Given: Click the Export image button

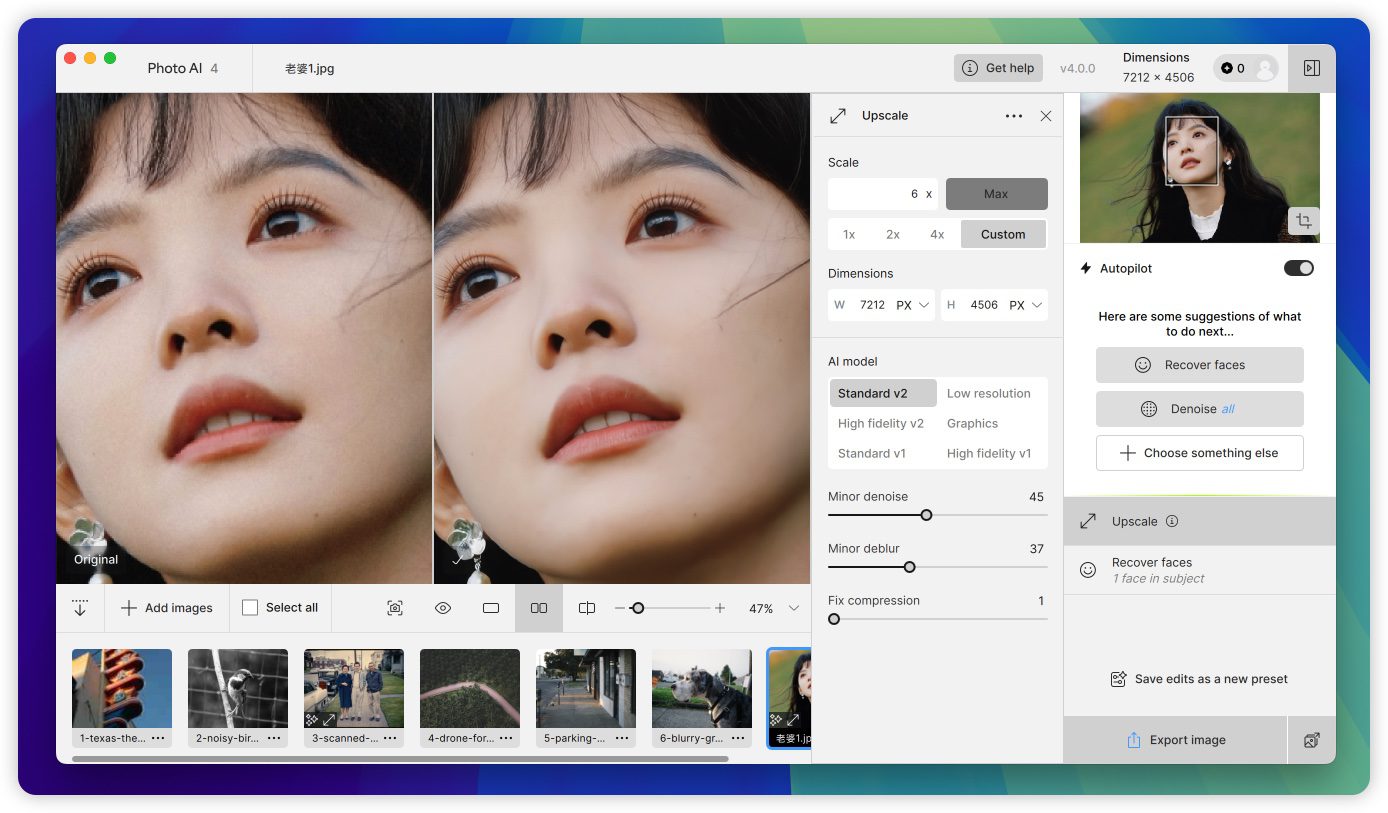Looking at the screenshot, I should point(1175,740).
